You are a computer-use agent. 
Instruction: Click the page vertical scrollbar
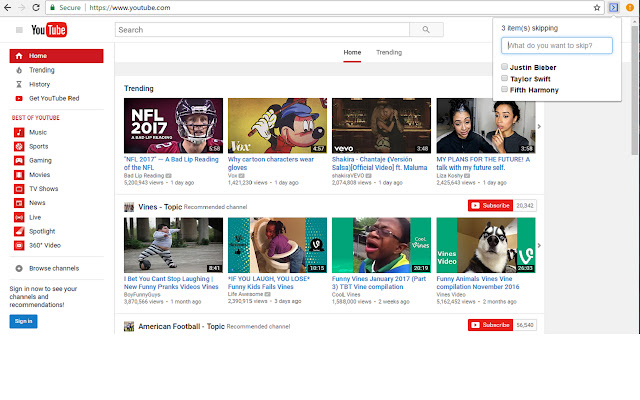[x=634, y=90]
